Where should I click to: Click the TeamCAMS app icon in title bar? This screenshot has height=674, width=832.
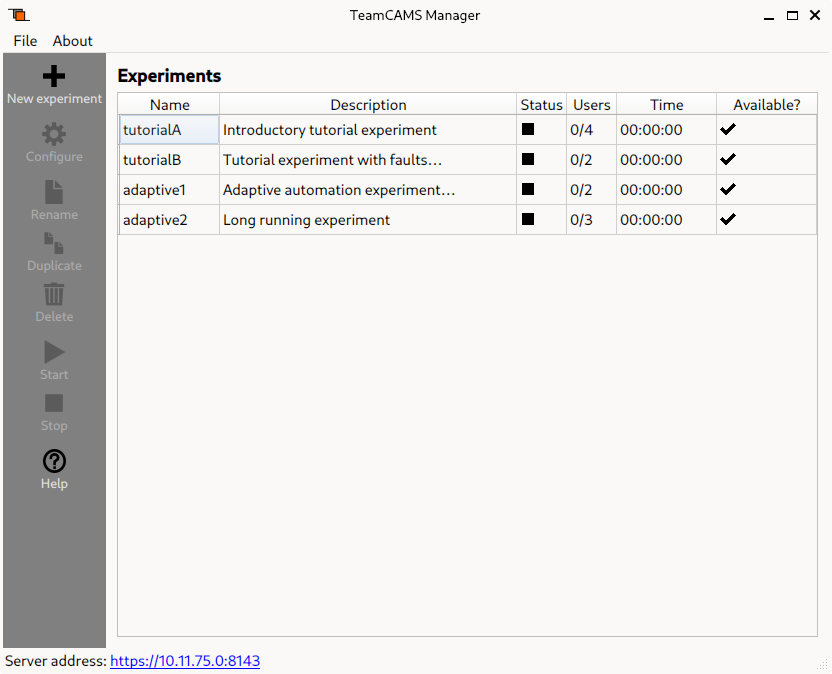tap(20, 15)
